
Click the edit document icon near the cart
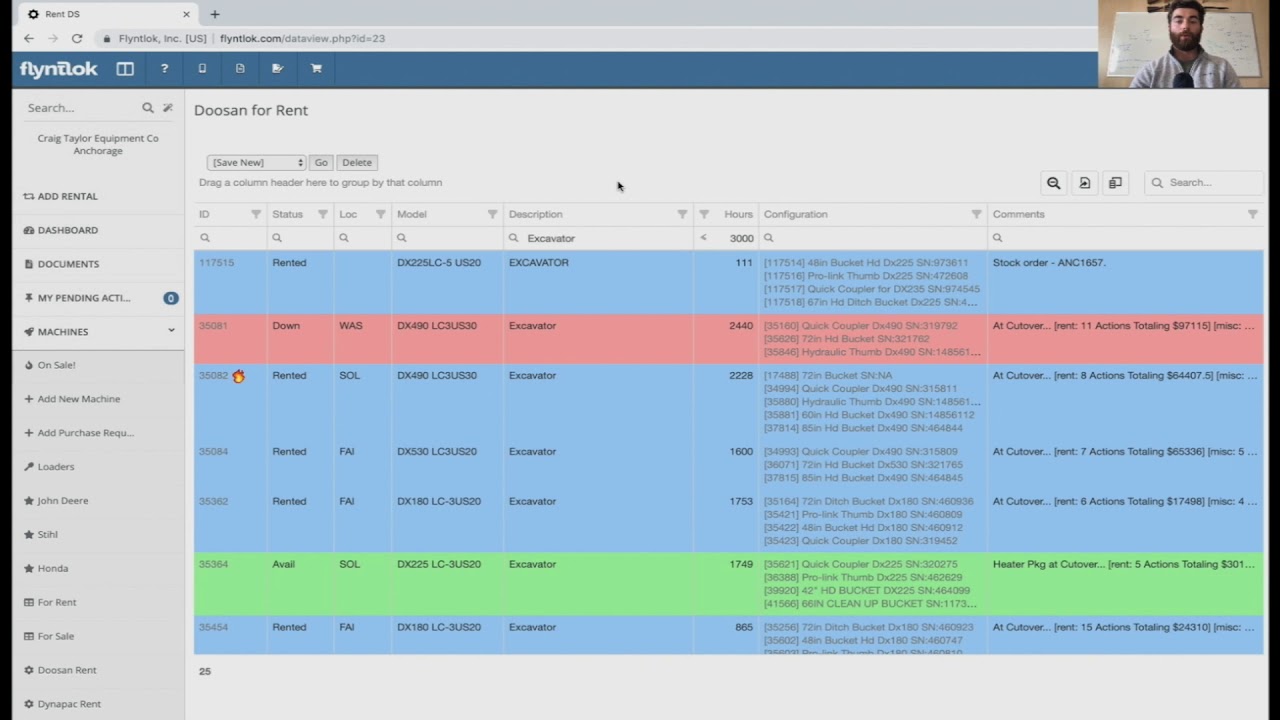coord(277,68)
